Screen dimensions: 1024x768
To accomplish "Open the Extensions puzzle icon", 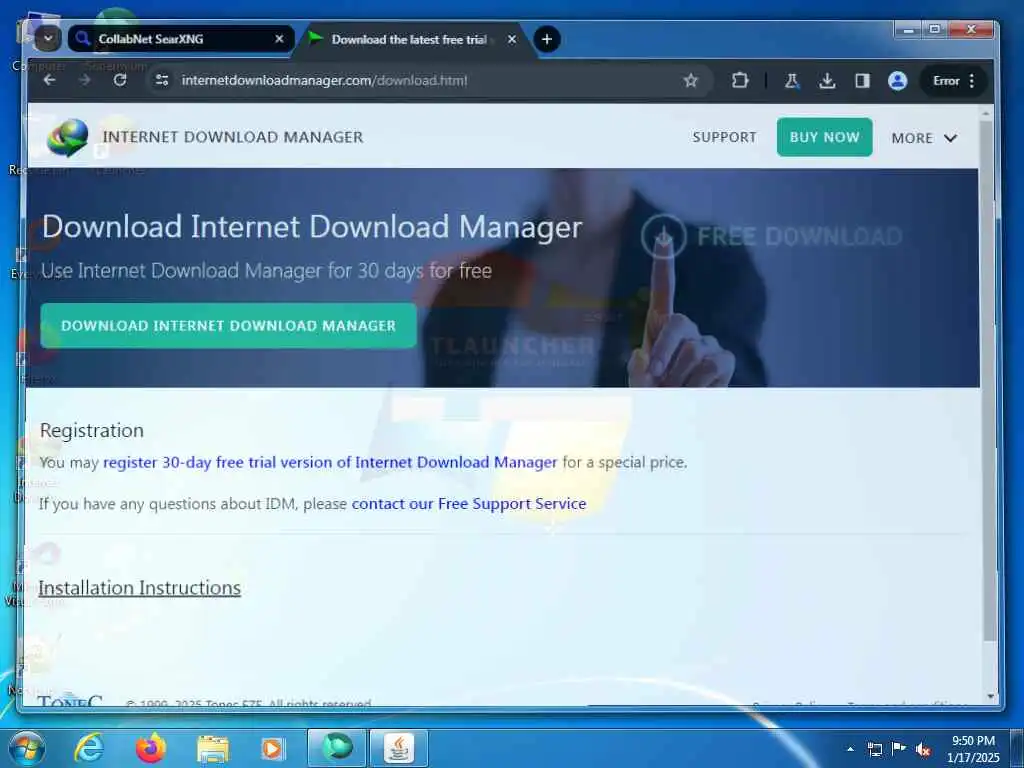I will (x=739, y=80).
